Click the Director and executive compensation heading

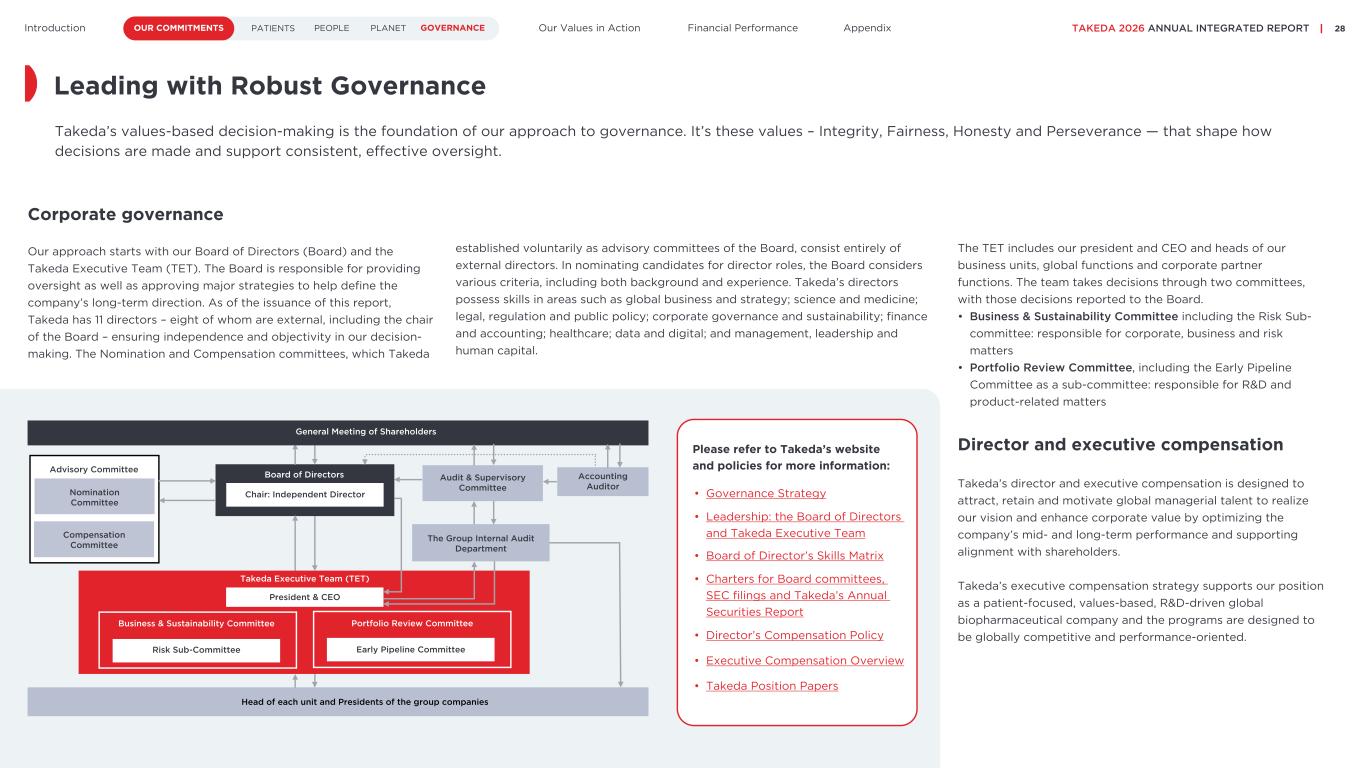(x=1120, y=444)
